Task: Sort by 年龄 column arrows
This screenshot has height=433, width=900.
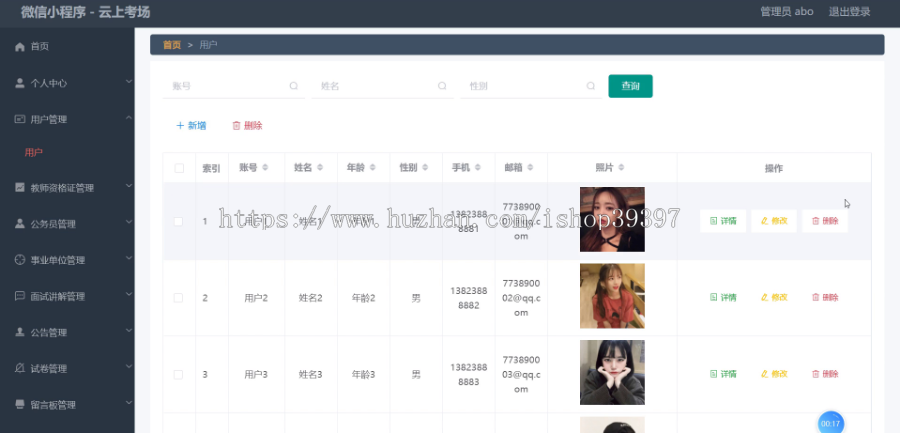Action: click(373, 168)
